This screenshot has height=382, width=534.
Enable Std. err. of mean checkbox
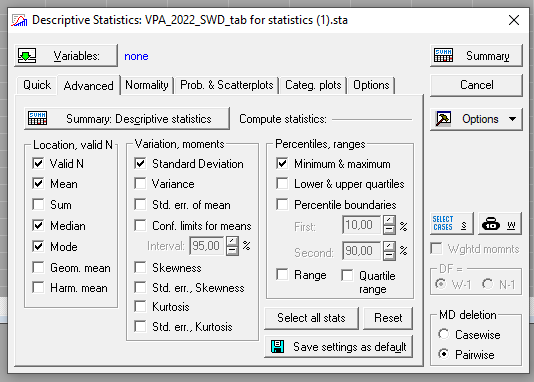click(140, 205)
